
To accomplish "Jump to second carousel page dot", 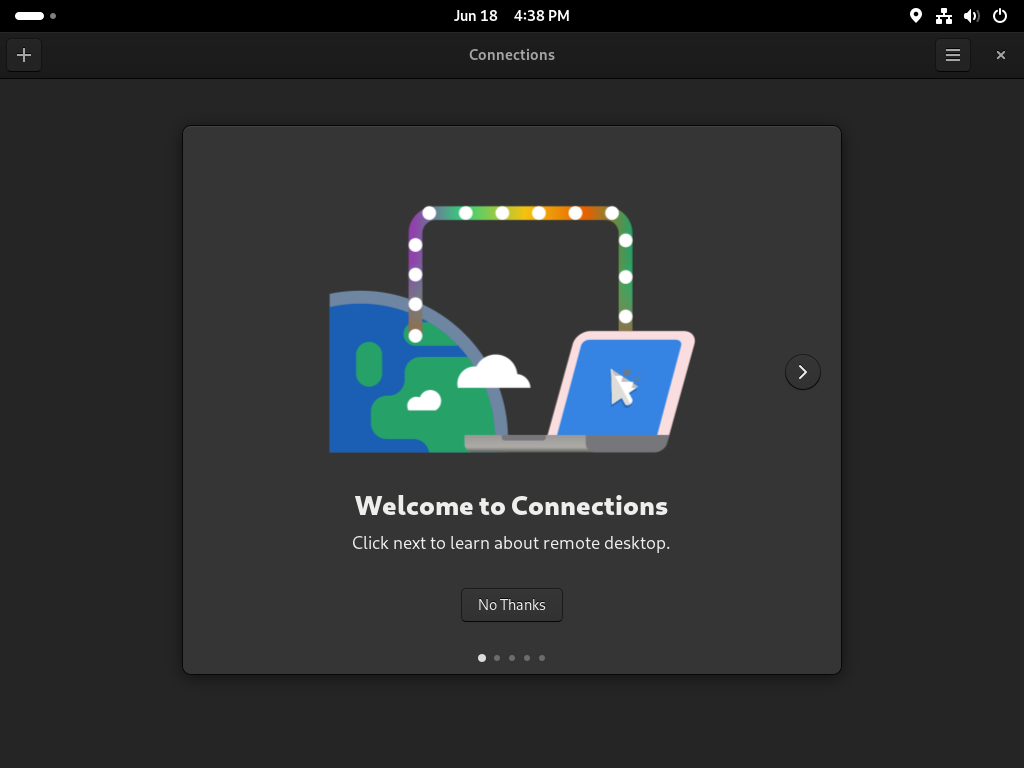I will coord(497,658).
